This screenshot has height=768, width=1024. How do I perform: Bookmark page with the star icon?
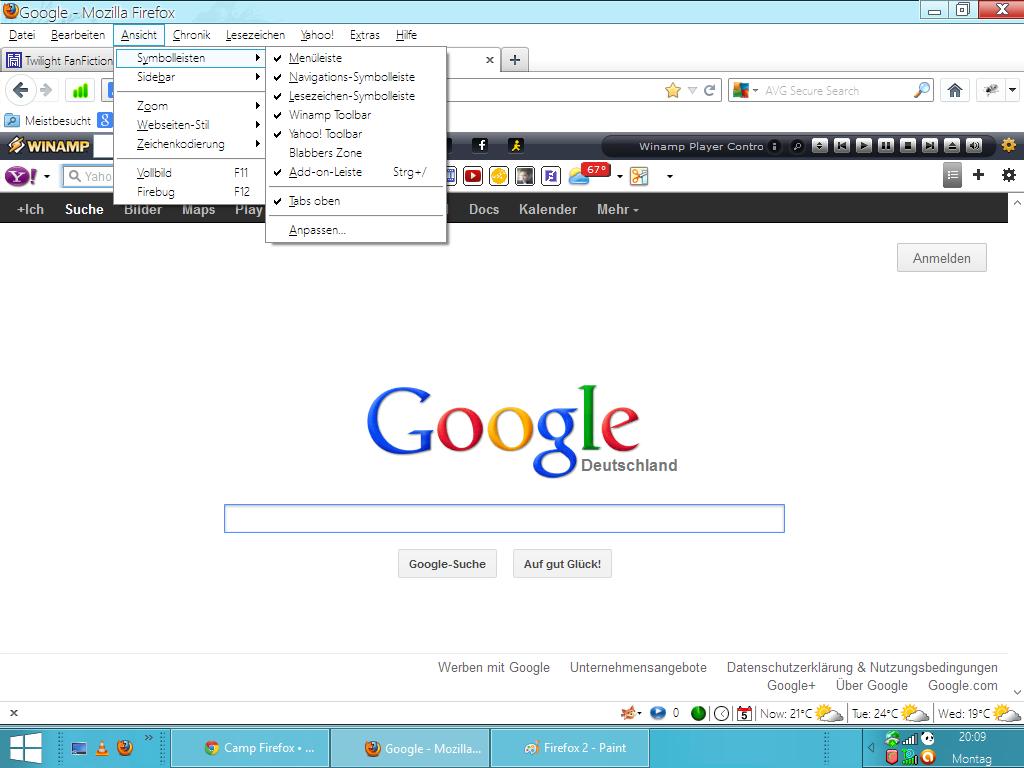pos(673,90)
